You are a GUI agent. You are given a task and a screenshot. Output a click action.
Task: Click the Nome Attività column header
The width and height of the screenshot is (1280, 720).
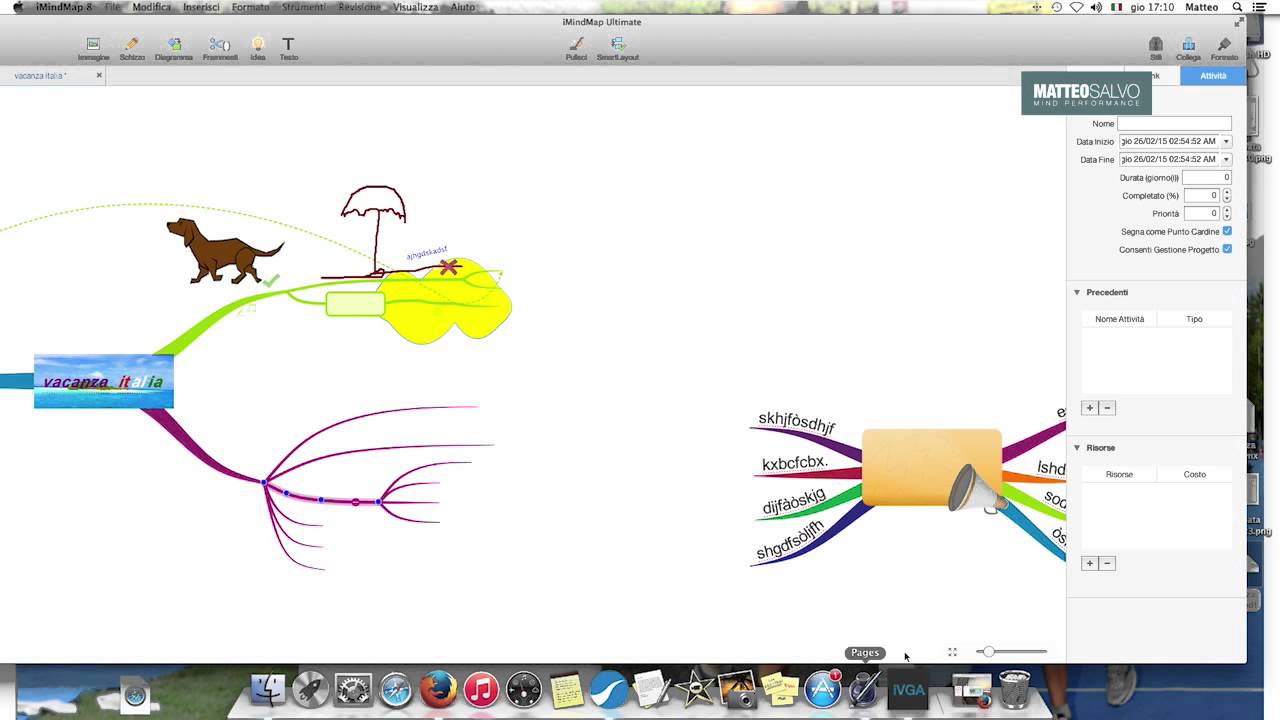click(x=1119, y=319)
